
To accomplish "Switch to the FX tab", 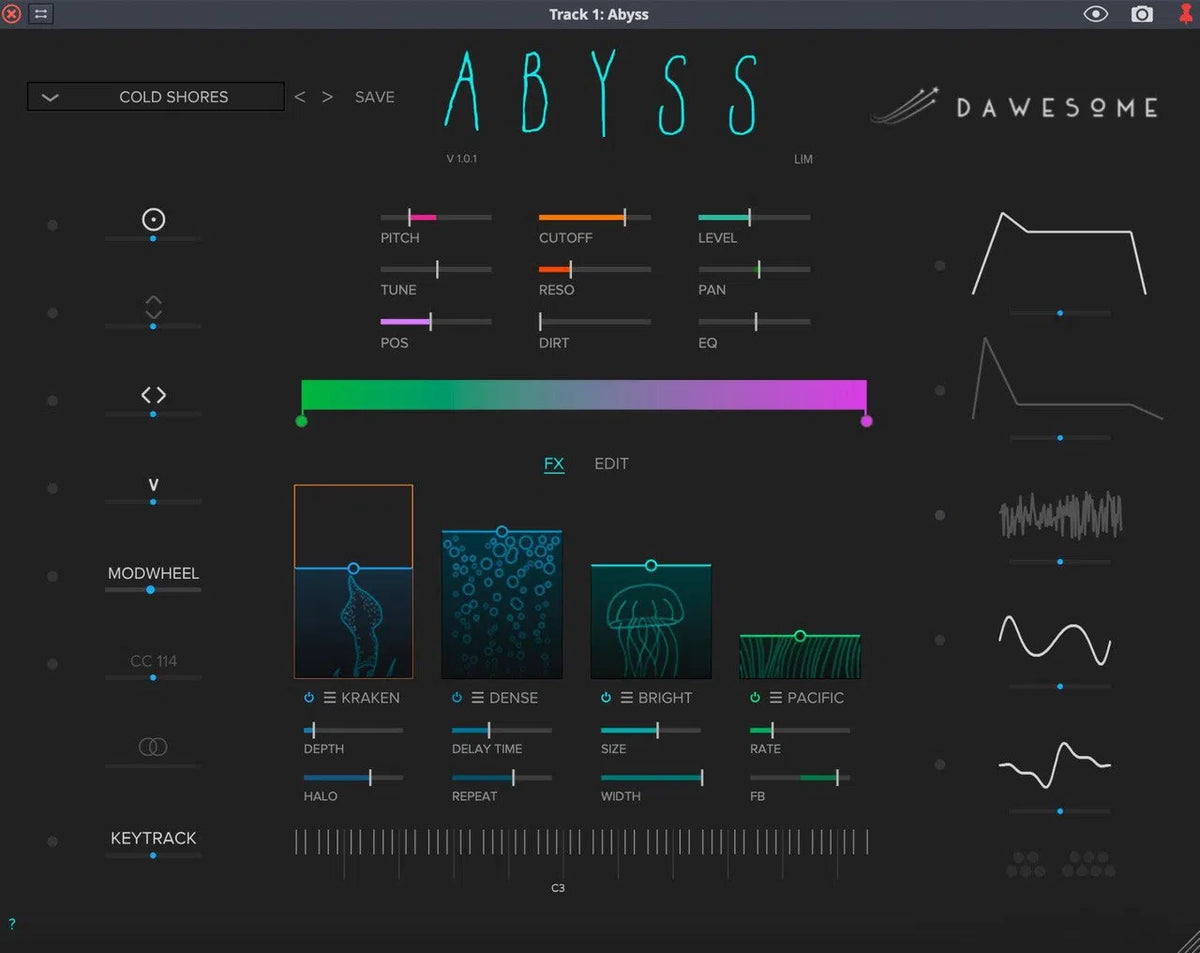I will 554,464.
